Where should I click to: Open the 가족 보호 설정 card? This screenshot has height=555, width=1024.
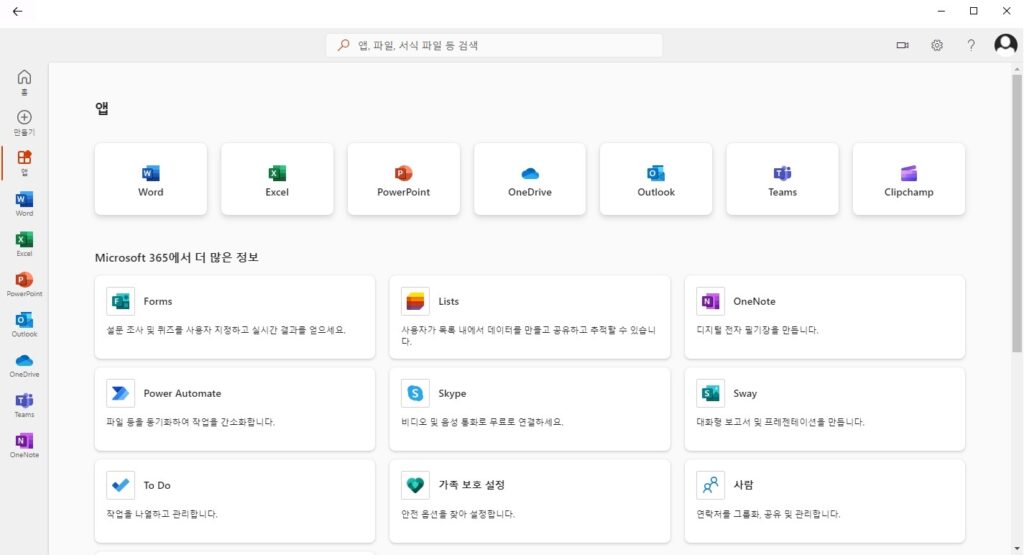tap(530, 501)
